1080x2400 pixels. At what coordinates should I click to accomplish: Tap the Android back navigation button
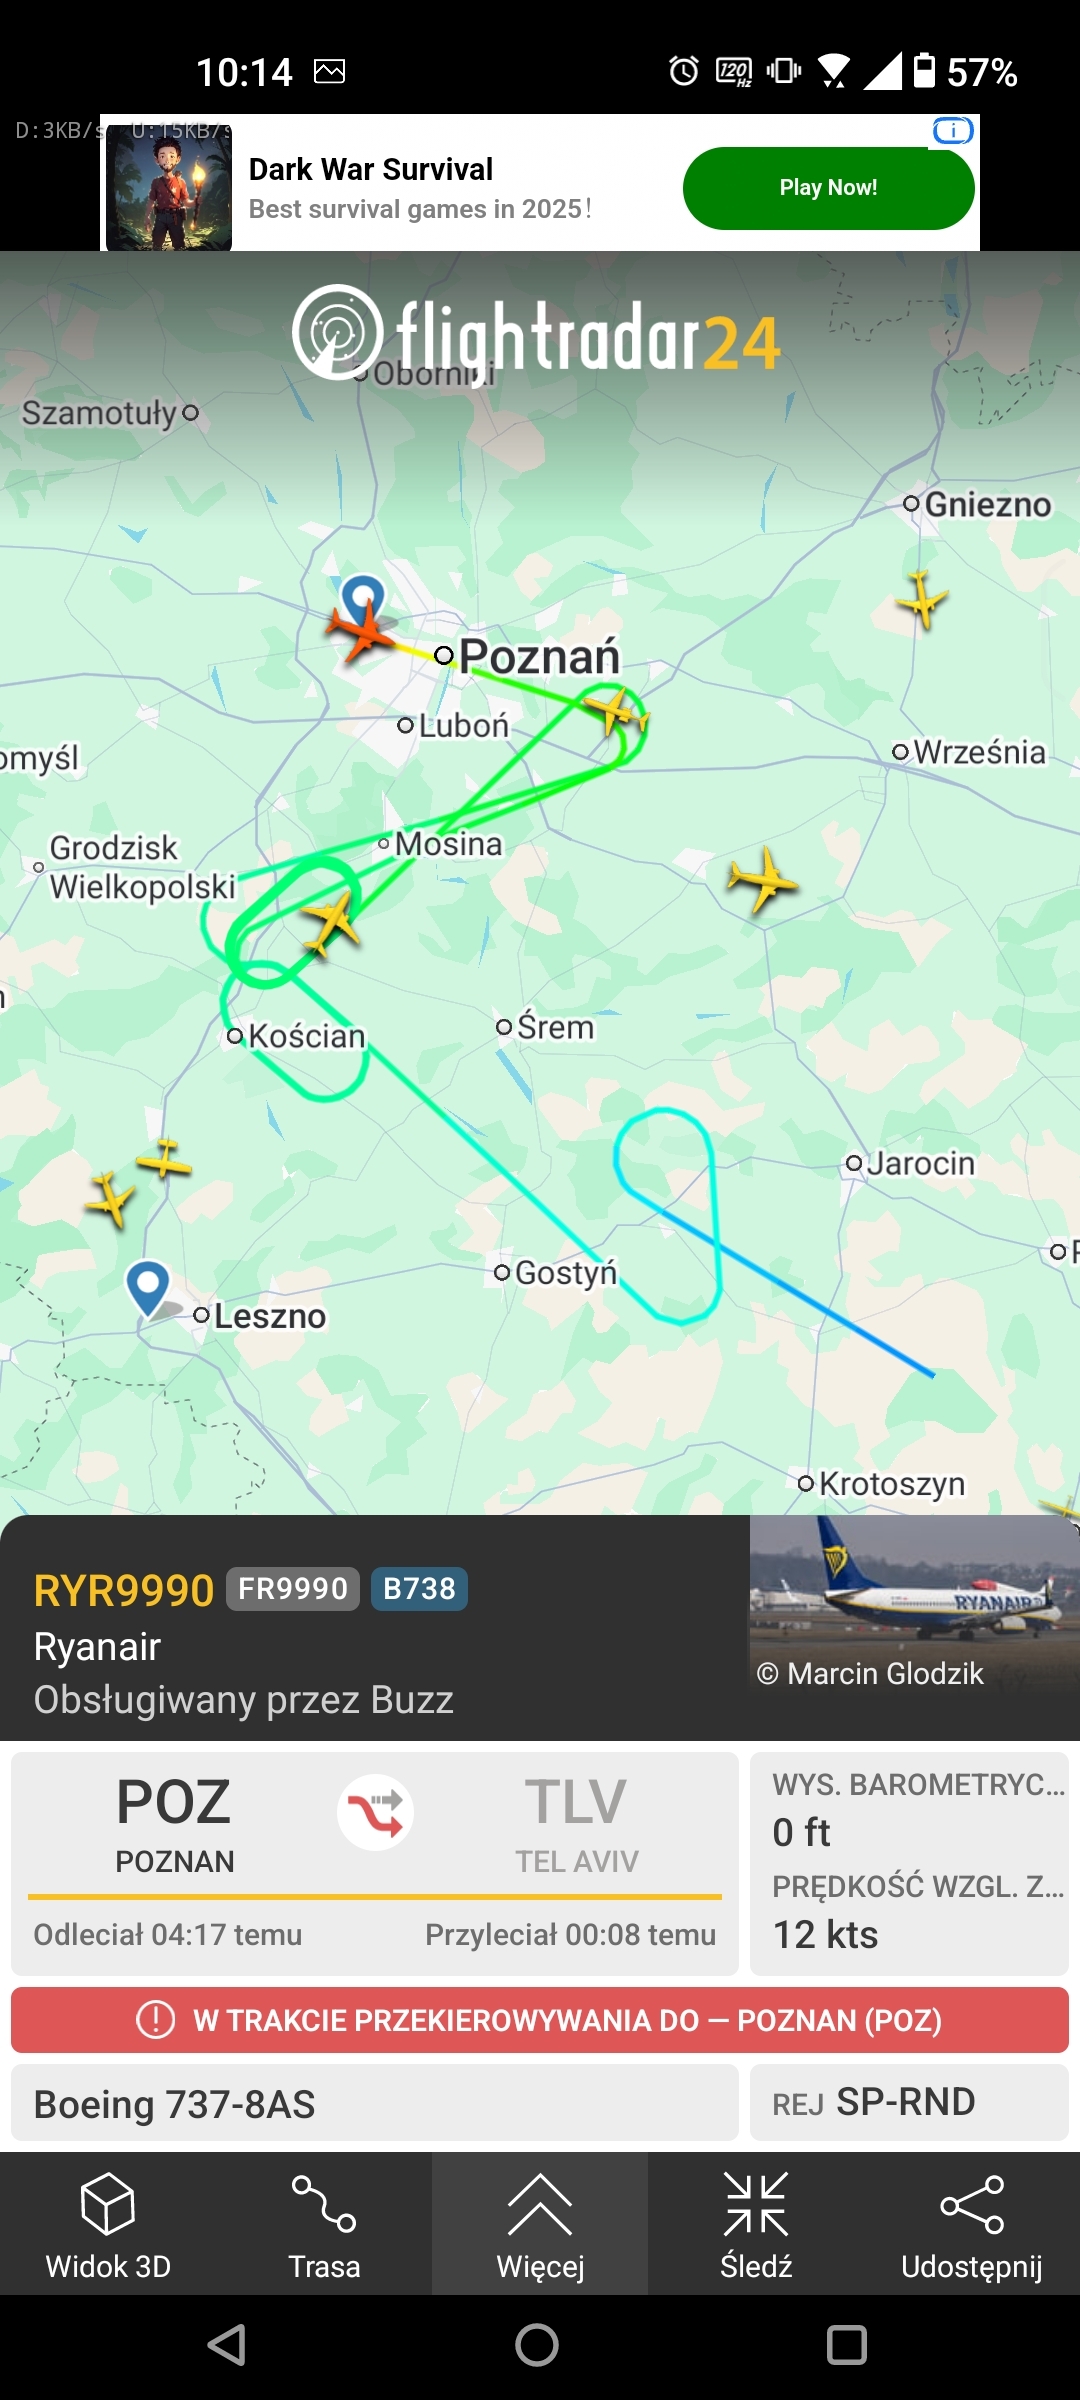click(227, 2345)
